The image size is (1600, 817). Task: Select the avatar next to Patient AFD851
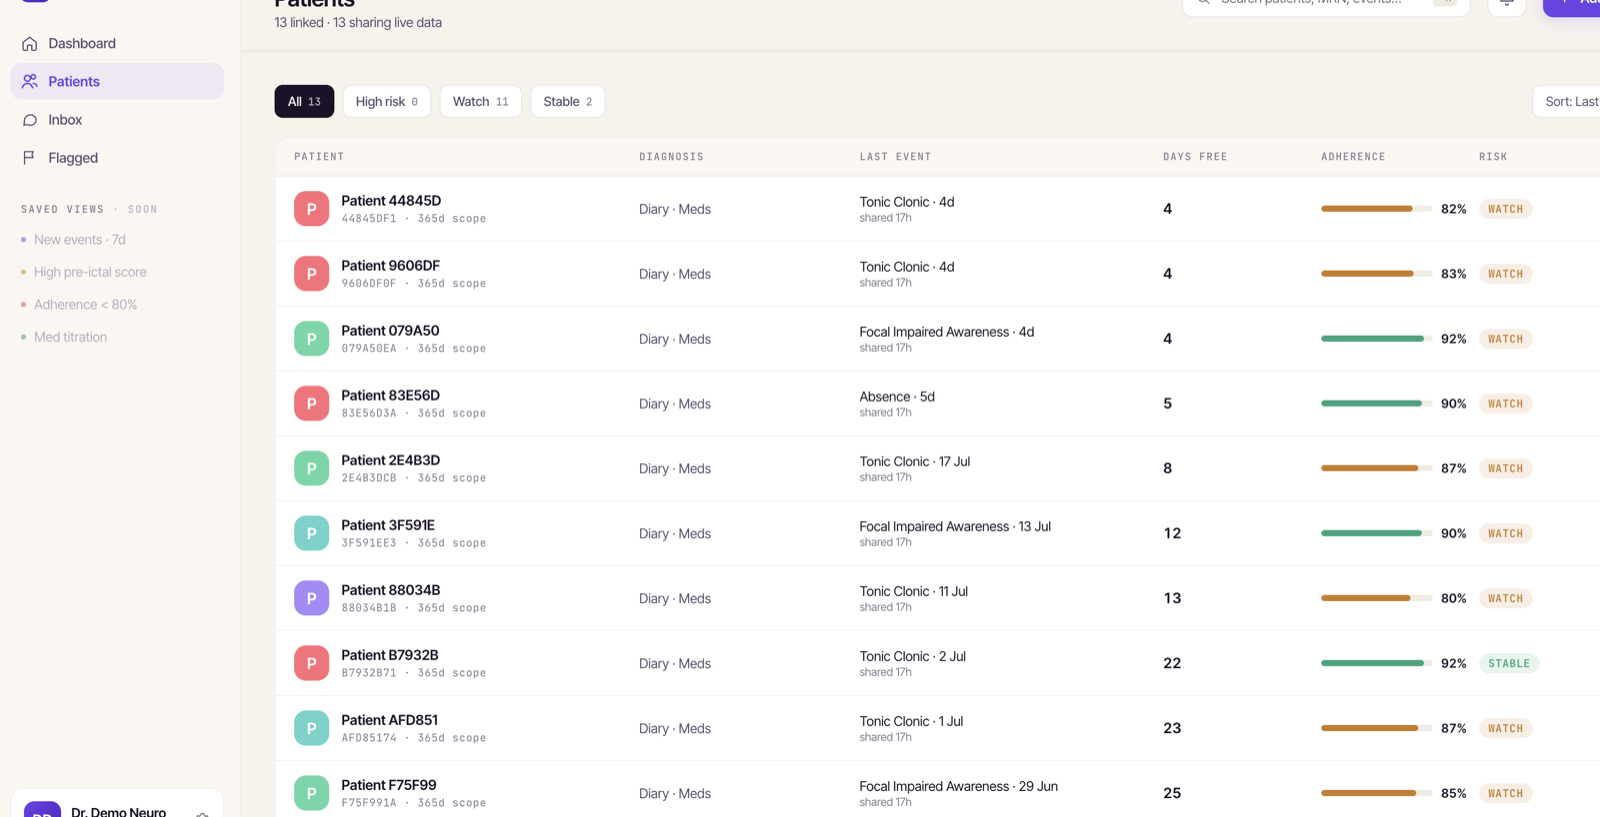click(311, 729)
